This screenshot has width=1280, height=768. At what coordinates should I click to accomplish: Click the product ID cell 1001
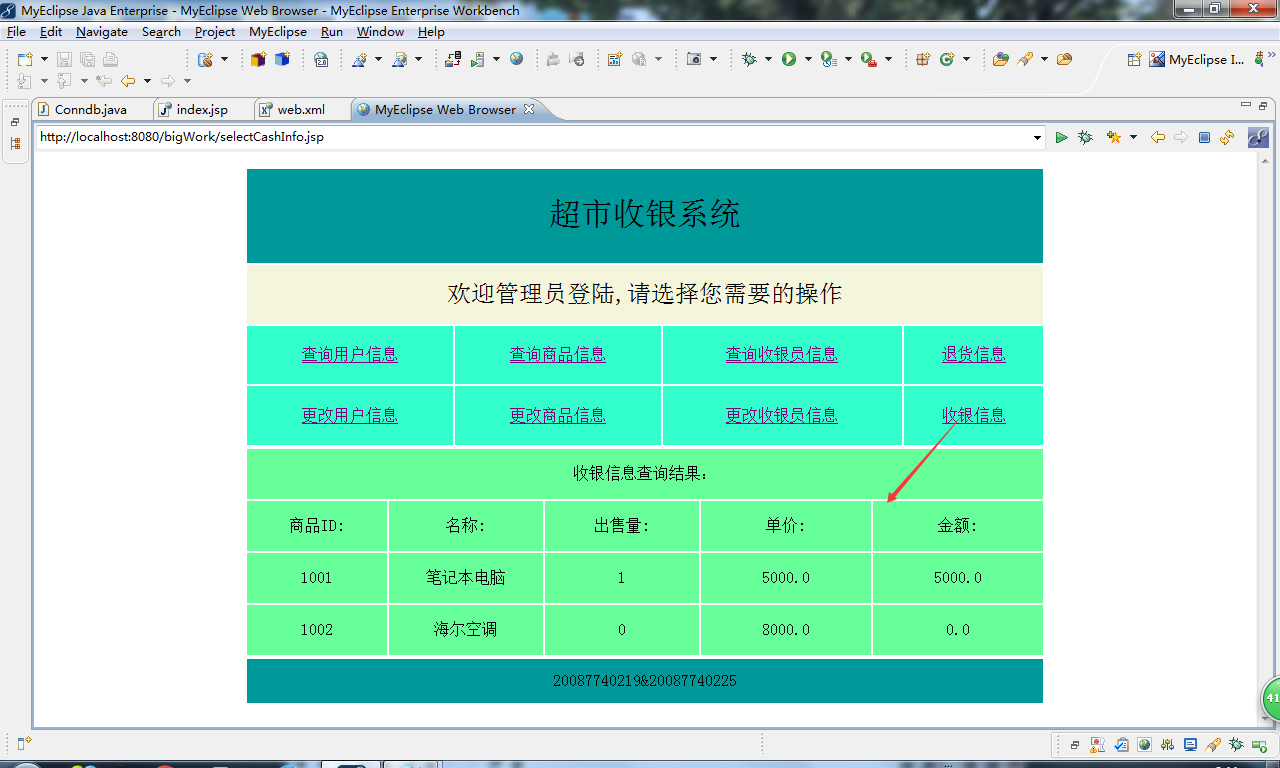coord(317,578)
